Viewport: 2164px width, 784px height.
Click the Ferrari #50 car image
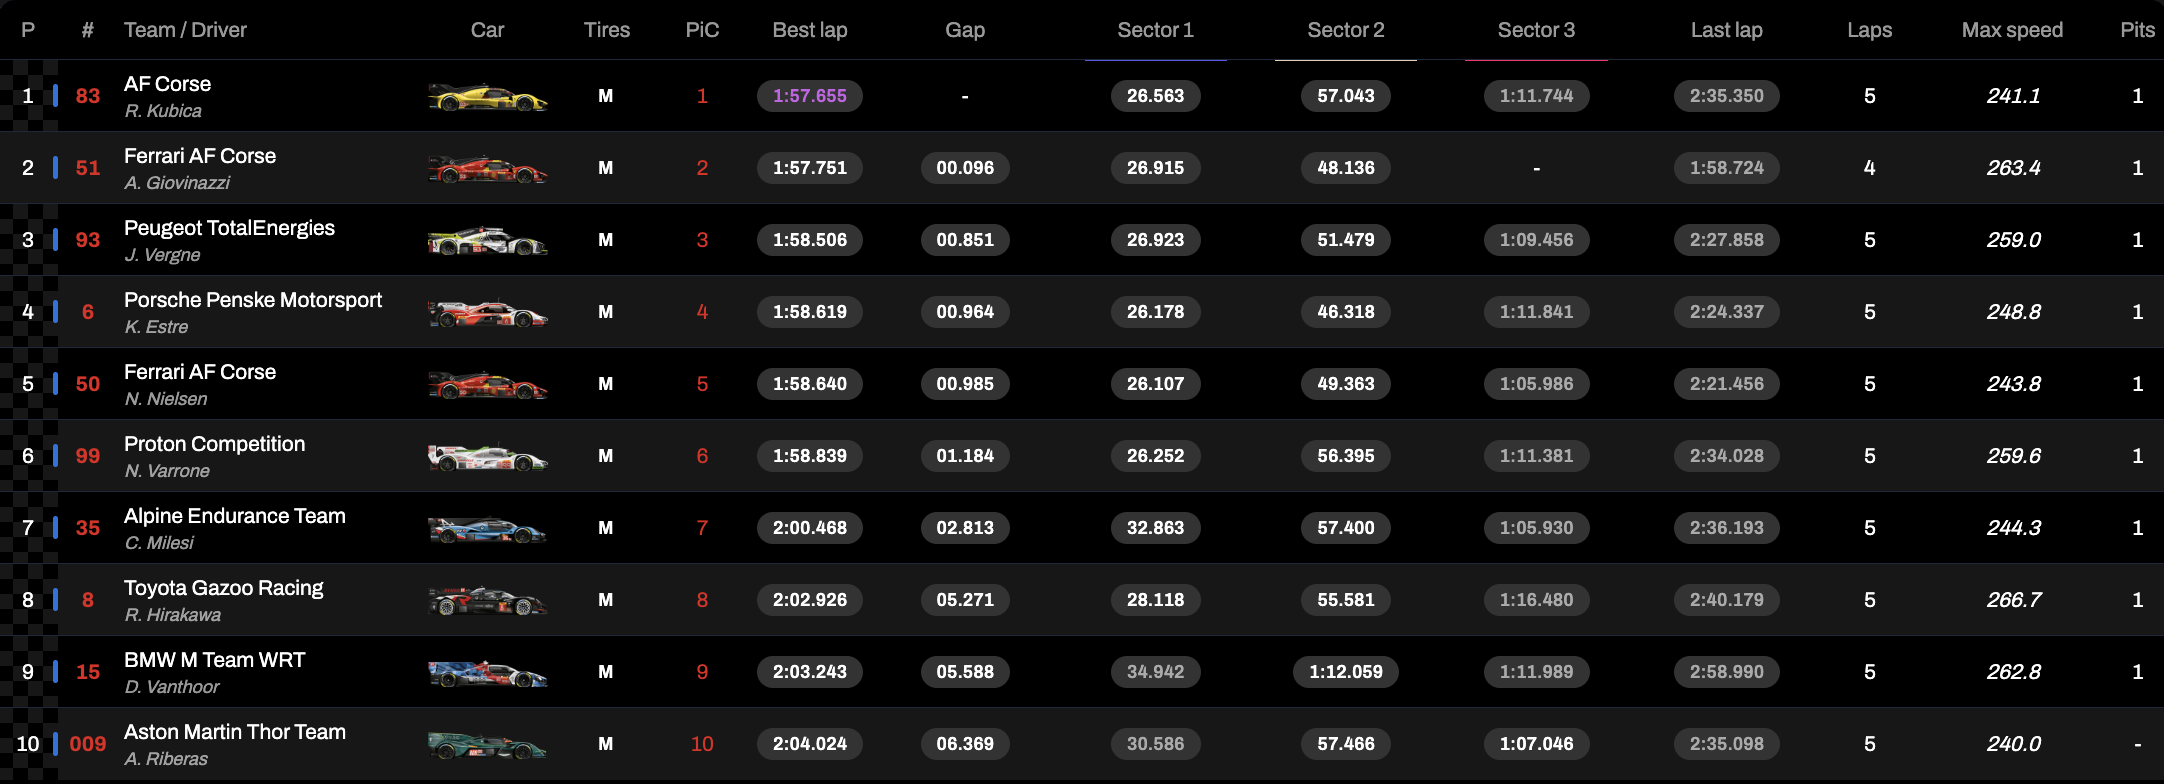click(x=488, y=385)
